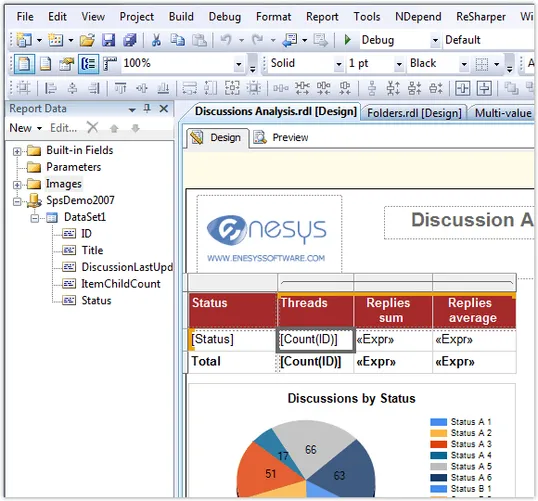Open the ReSharper menu
The height and width of the screenshot is (501, 538).
click(x=481, y=16)
